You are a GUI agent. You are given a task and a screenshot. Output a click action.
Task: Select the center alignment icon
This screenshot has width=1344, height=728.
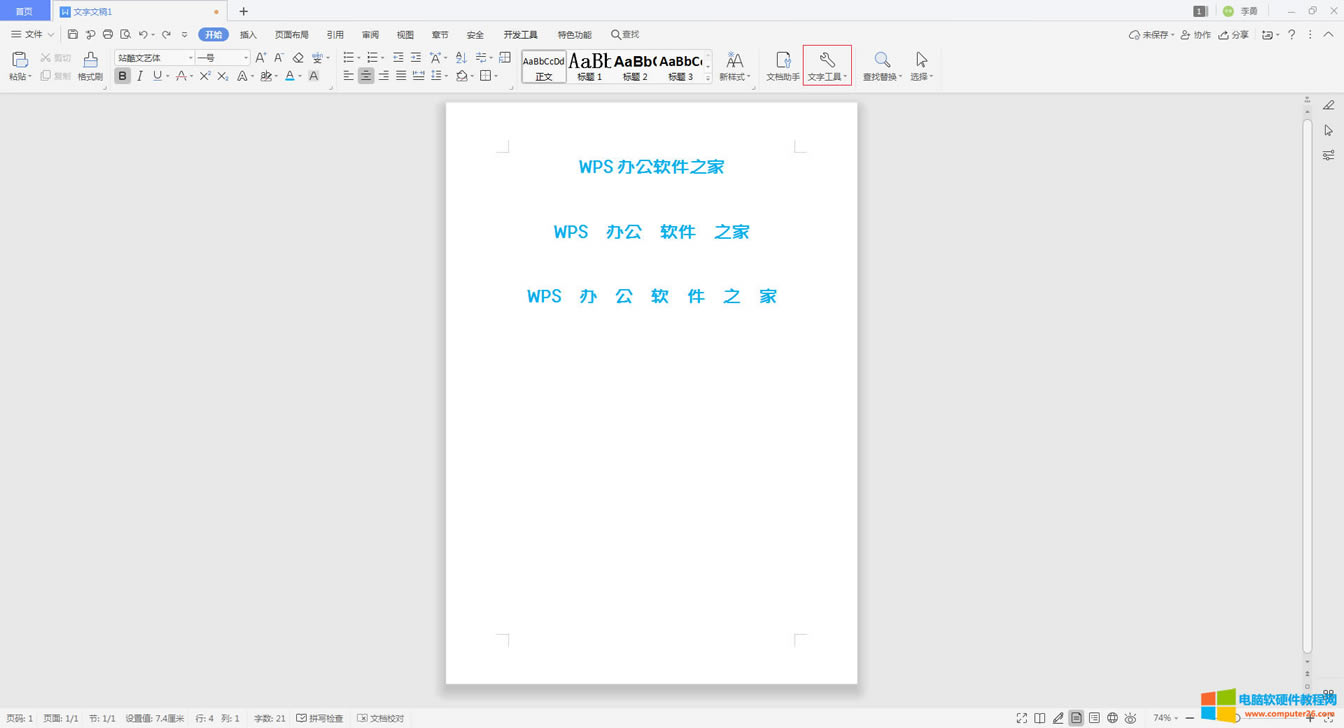tap(366, 75)
